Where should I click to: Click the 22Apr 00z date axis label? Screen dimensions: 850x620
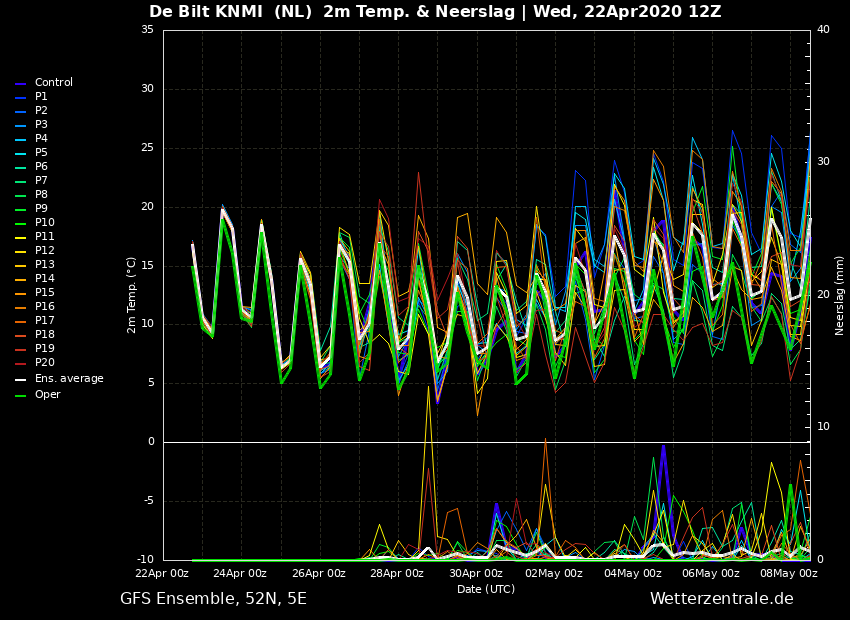pos(162,573)
